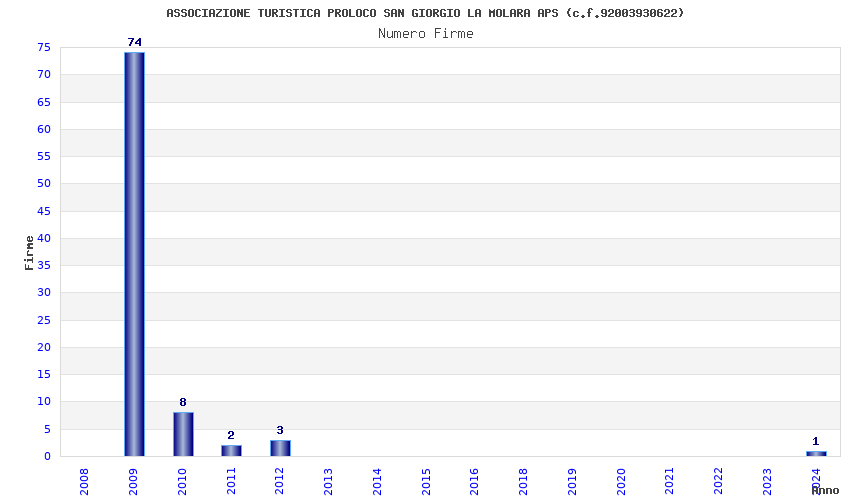The width and height of the screenshot is (850, 500).
Task: Click the '8' data label above the 2010 bar
Action: click(x=183, y=402)
